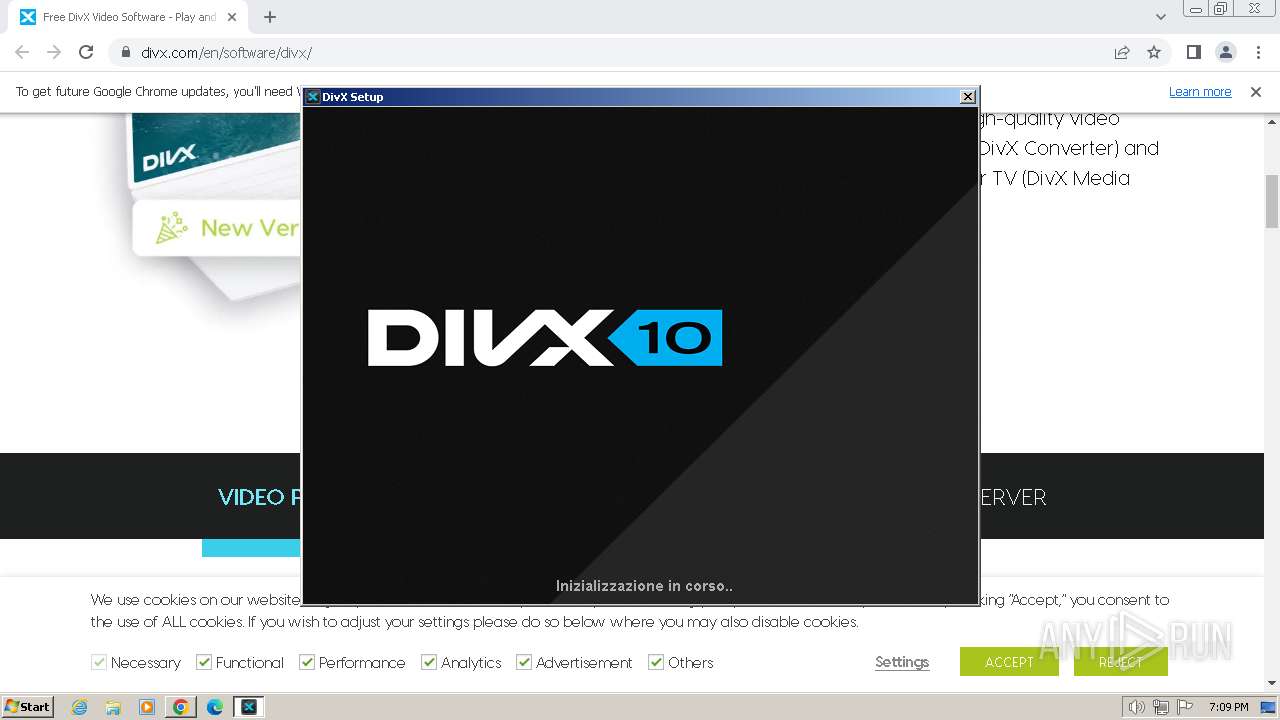Reload the DivX page
Image resolution: width=1280 pixels, height=720 pixels.
click(86, 52)
